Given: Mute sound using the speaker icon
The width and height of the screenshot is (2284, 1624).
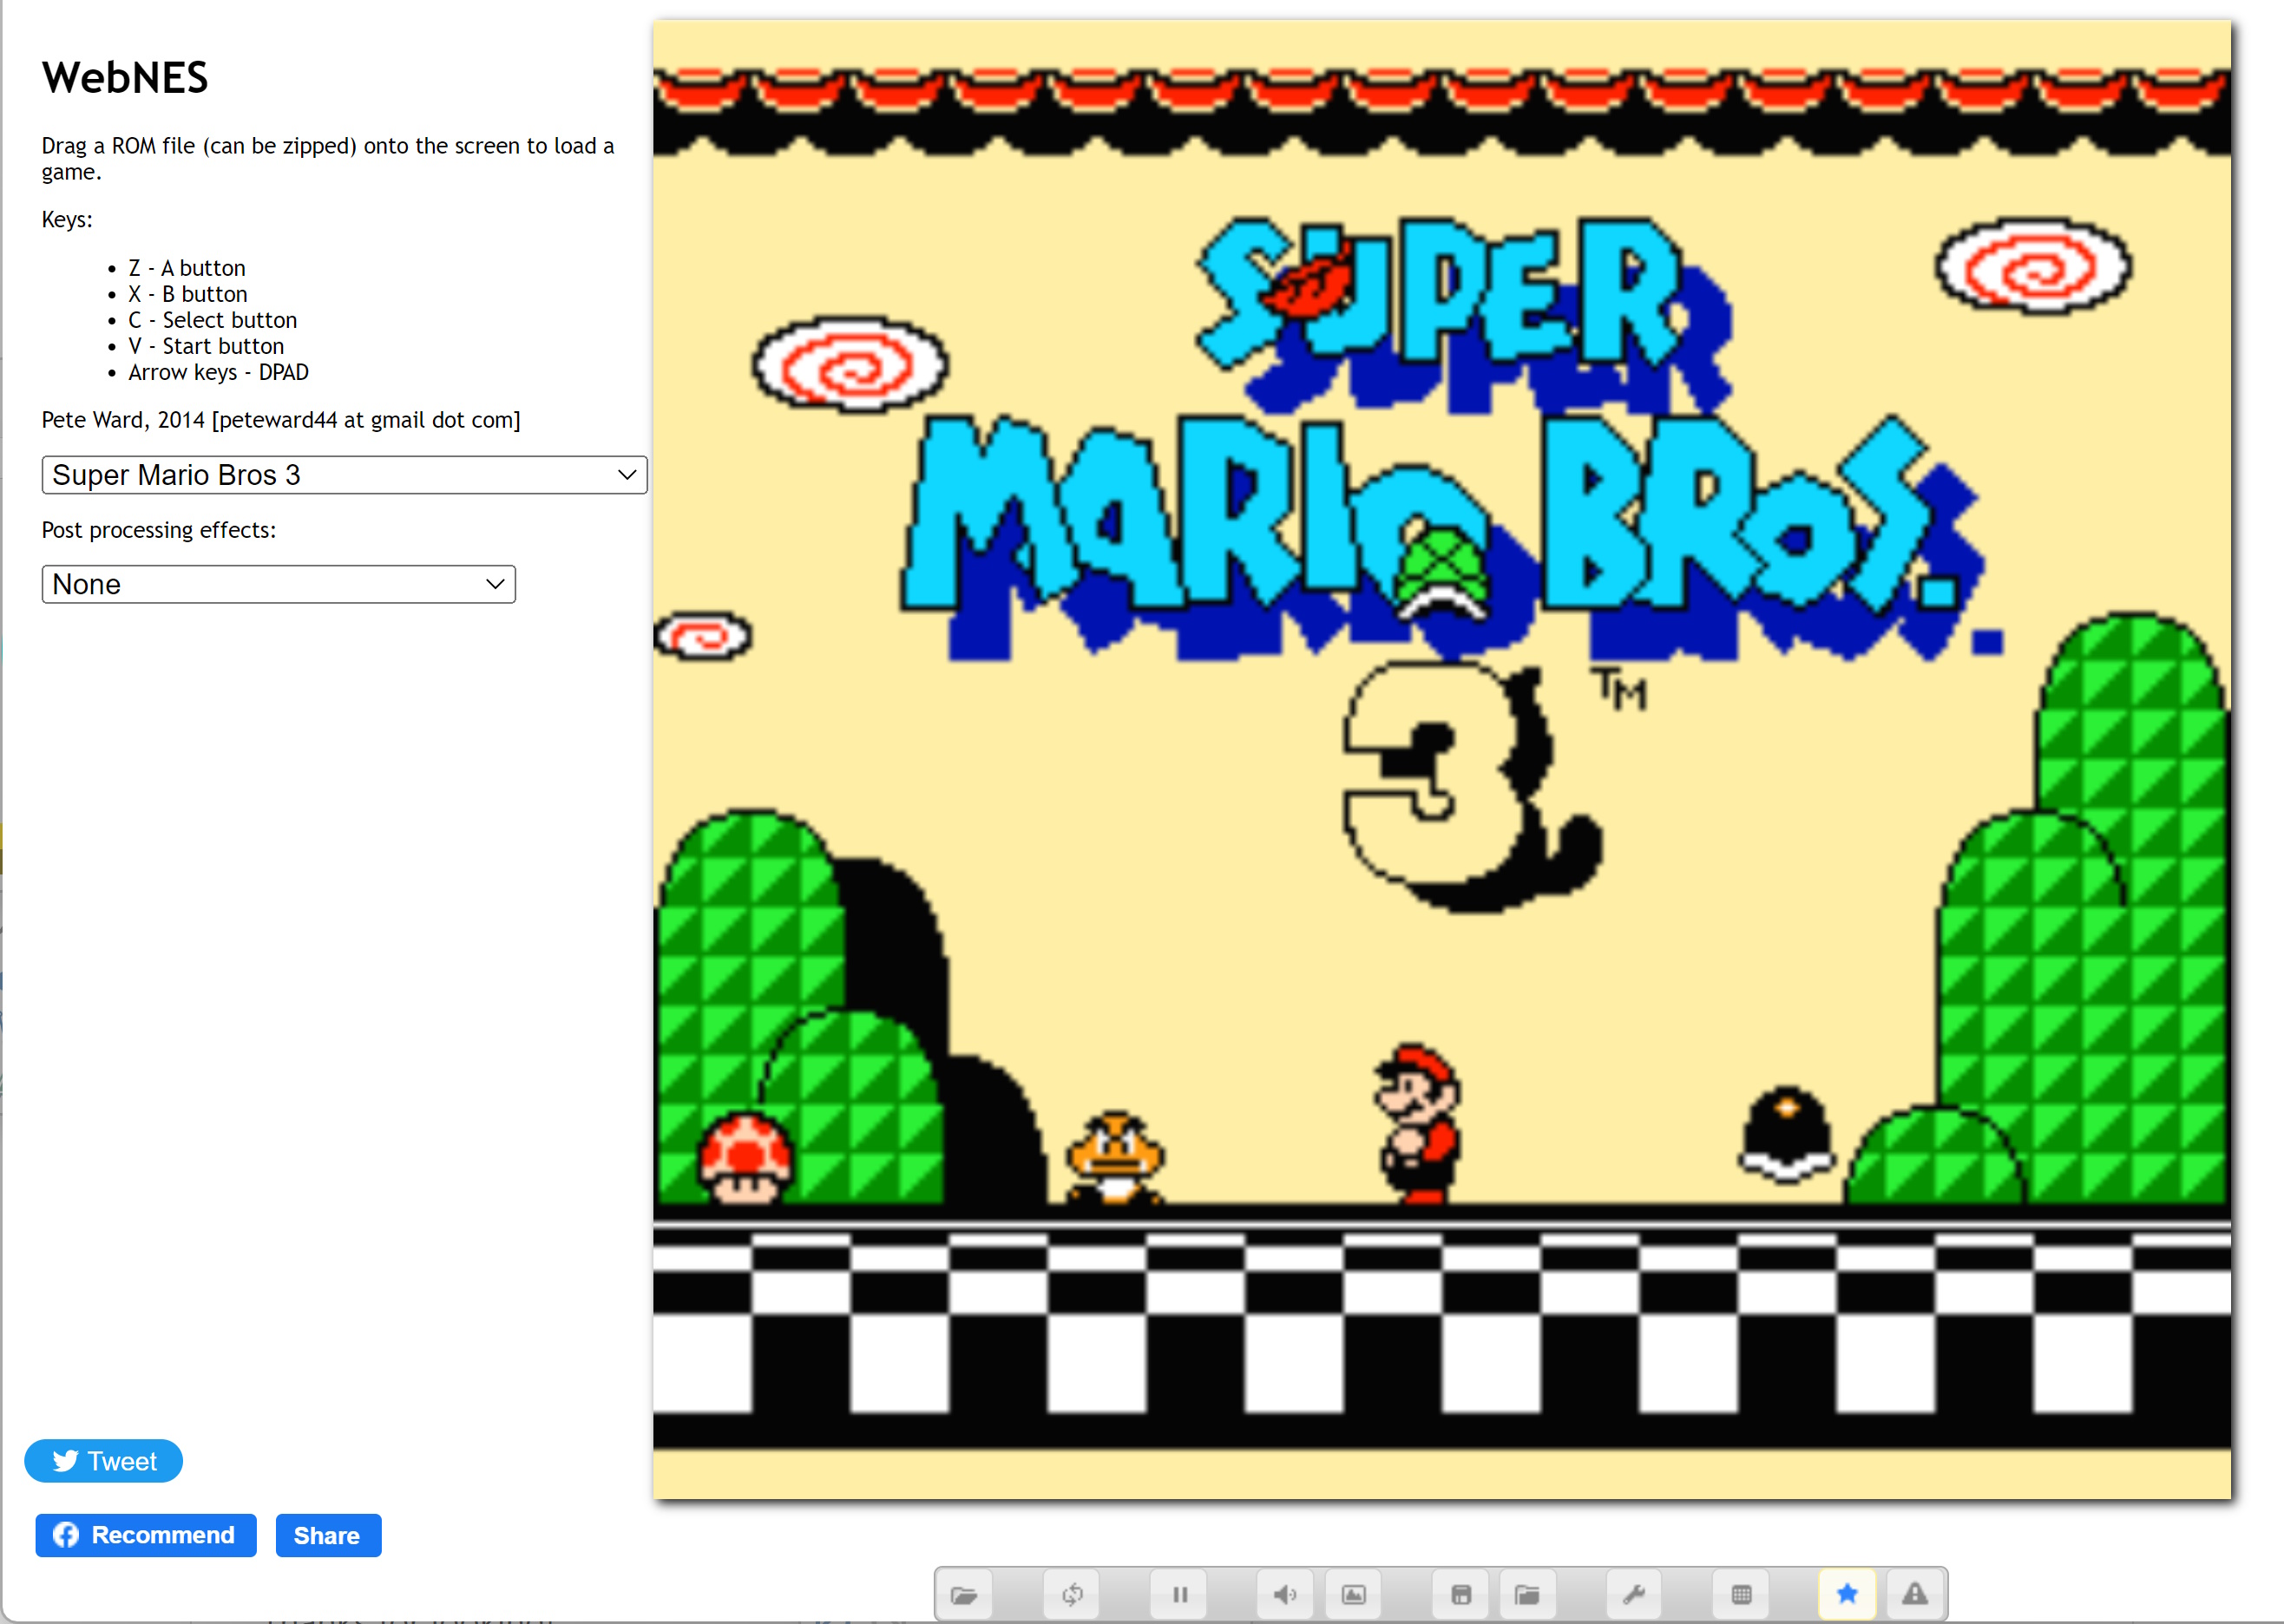Looking at the screenshot, I should coord(1284,1594).
